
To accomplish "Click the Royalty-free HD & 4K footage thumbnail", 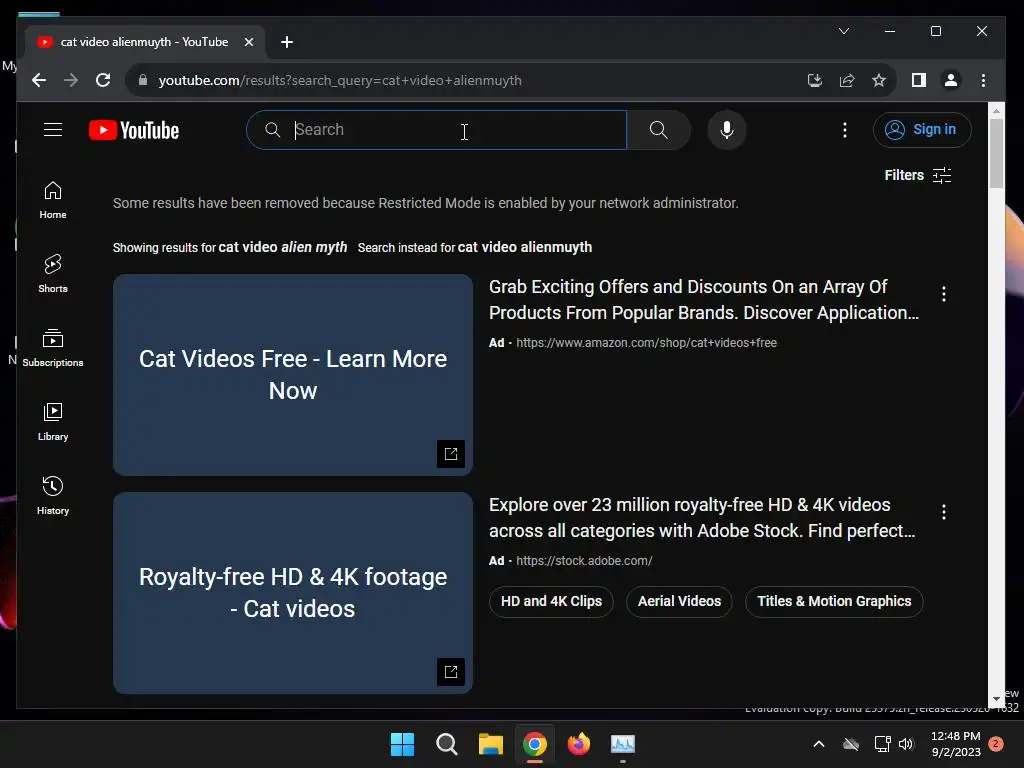I will click(293, 593).
